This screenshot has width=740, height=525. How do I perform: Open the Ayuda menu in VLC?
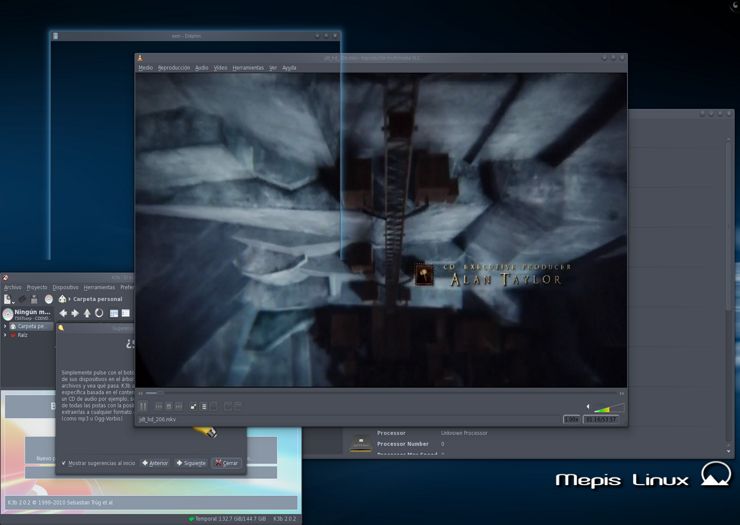pos(289,68)
